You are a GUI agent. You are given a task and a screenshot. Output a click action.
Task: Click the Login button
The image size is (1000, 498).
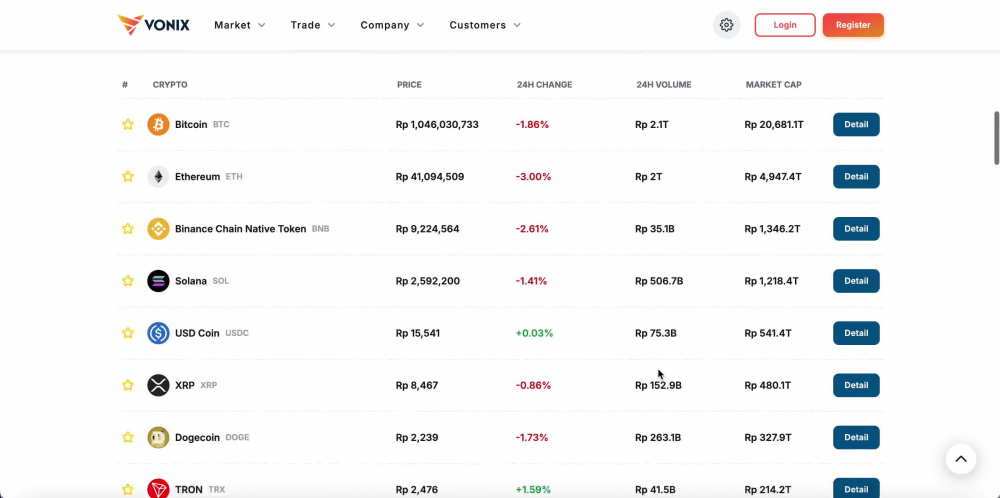click(785, 25)
